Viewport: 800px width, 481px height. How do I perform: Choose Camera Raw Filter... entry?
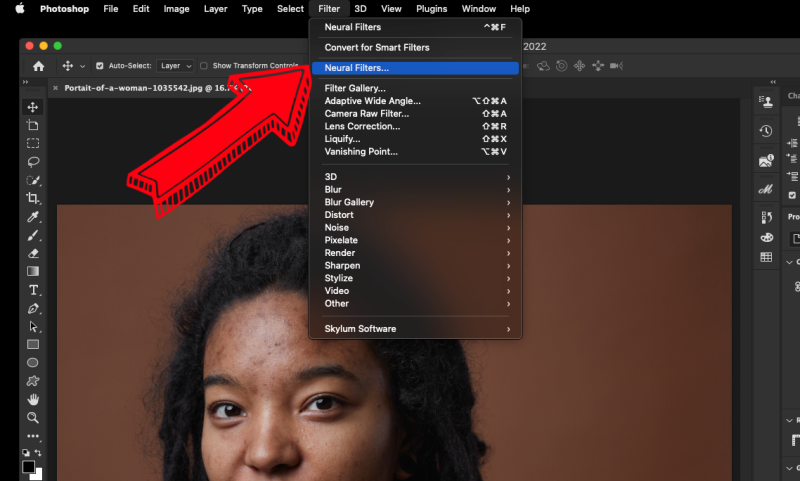click(416, 114)
